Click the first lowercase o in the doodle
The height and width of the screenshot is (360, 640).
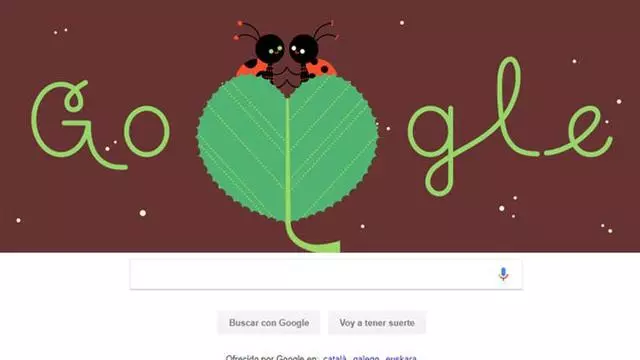[147, 131]
